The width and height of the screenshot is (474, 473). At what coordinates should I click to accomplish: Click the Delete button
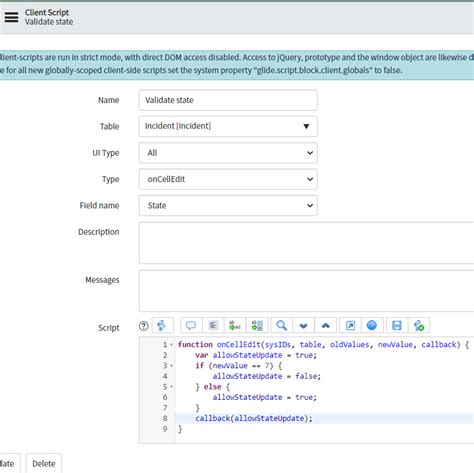[44, 463]
